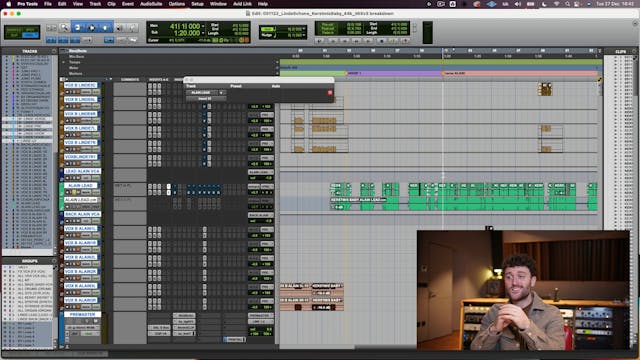
Task: Click the ALAIN LEAD group assignment on LEAD ALAIN VCA
Action: click(x=260, y=172)
